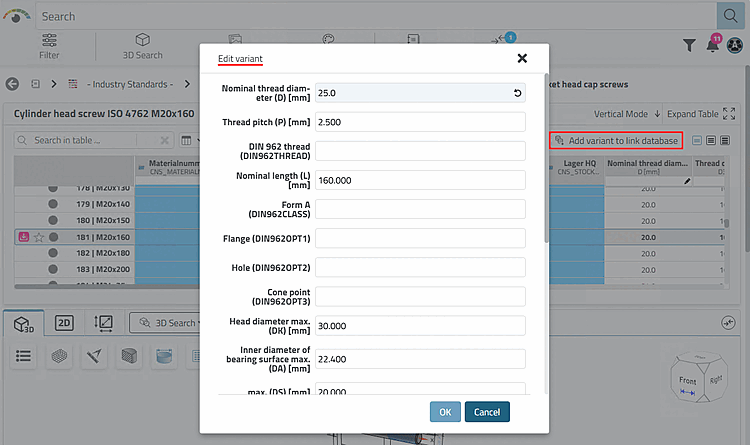Image resolution: width=750 pixels, height=445 pixels.
Task: Click the Front face of view cube
Action: tap(687, 381)
